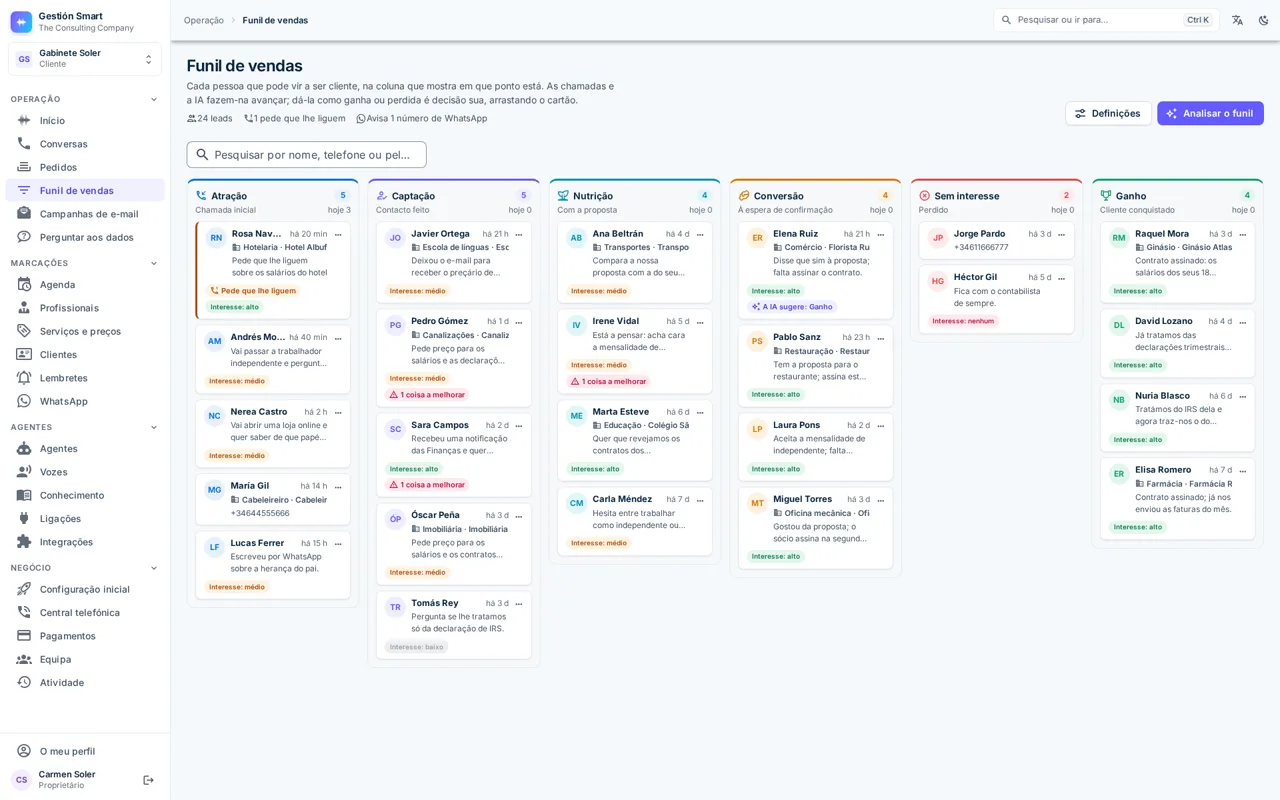
Task: Select the Nerea Castro lead name
Action: [x=259, y=412]
